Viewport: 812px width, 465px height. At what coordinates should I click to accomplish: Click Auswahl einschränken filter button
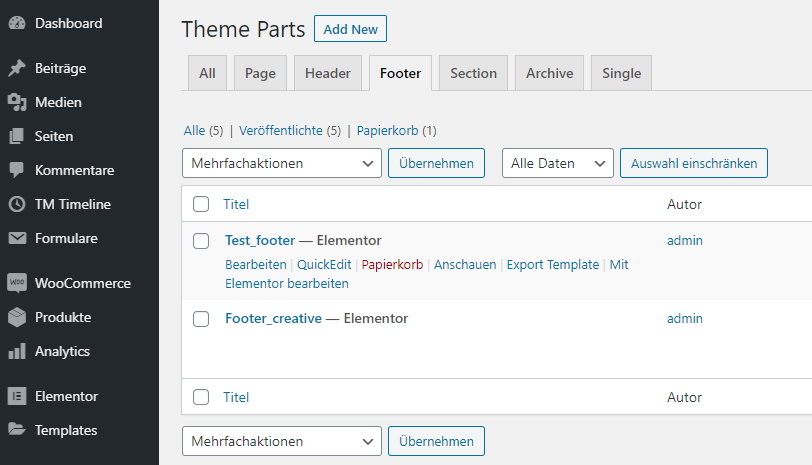[693, 163]
